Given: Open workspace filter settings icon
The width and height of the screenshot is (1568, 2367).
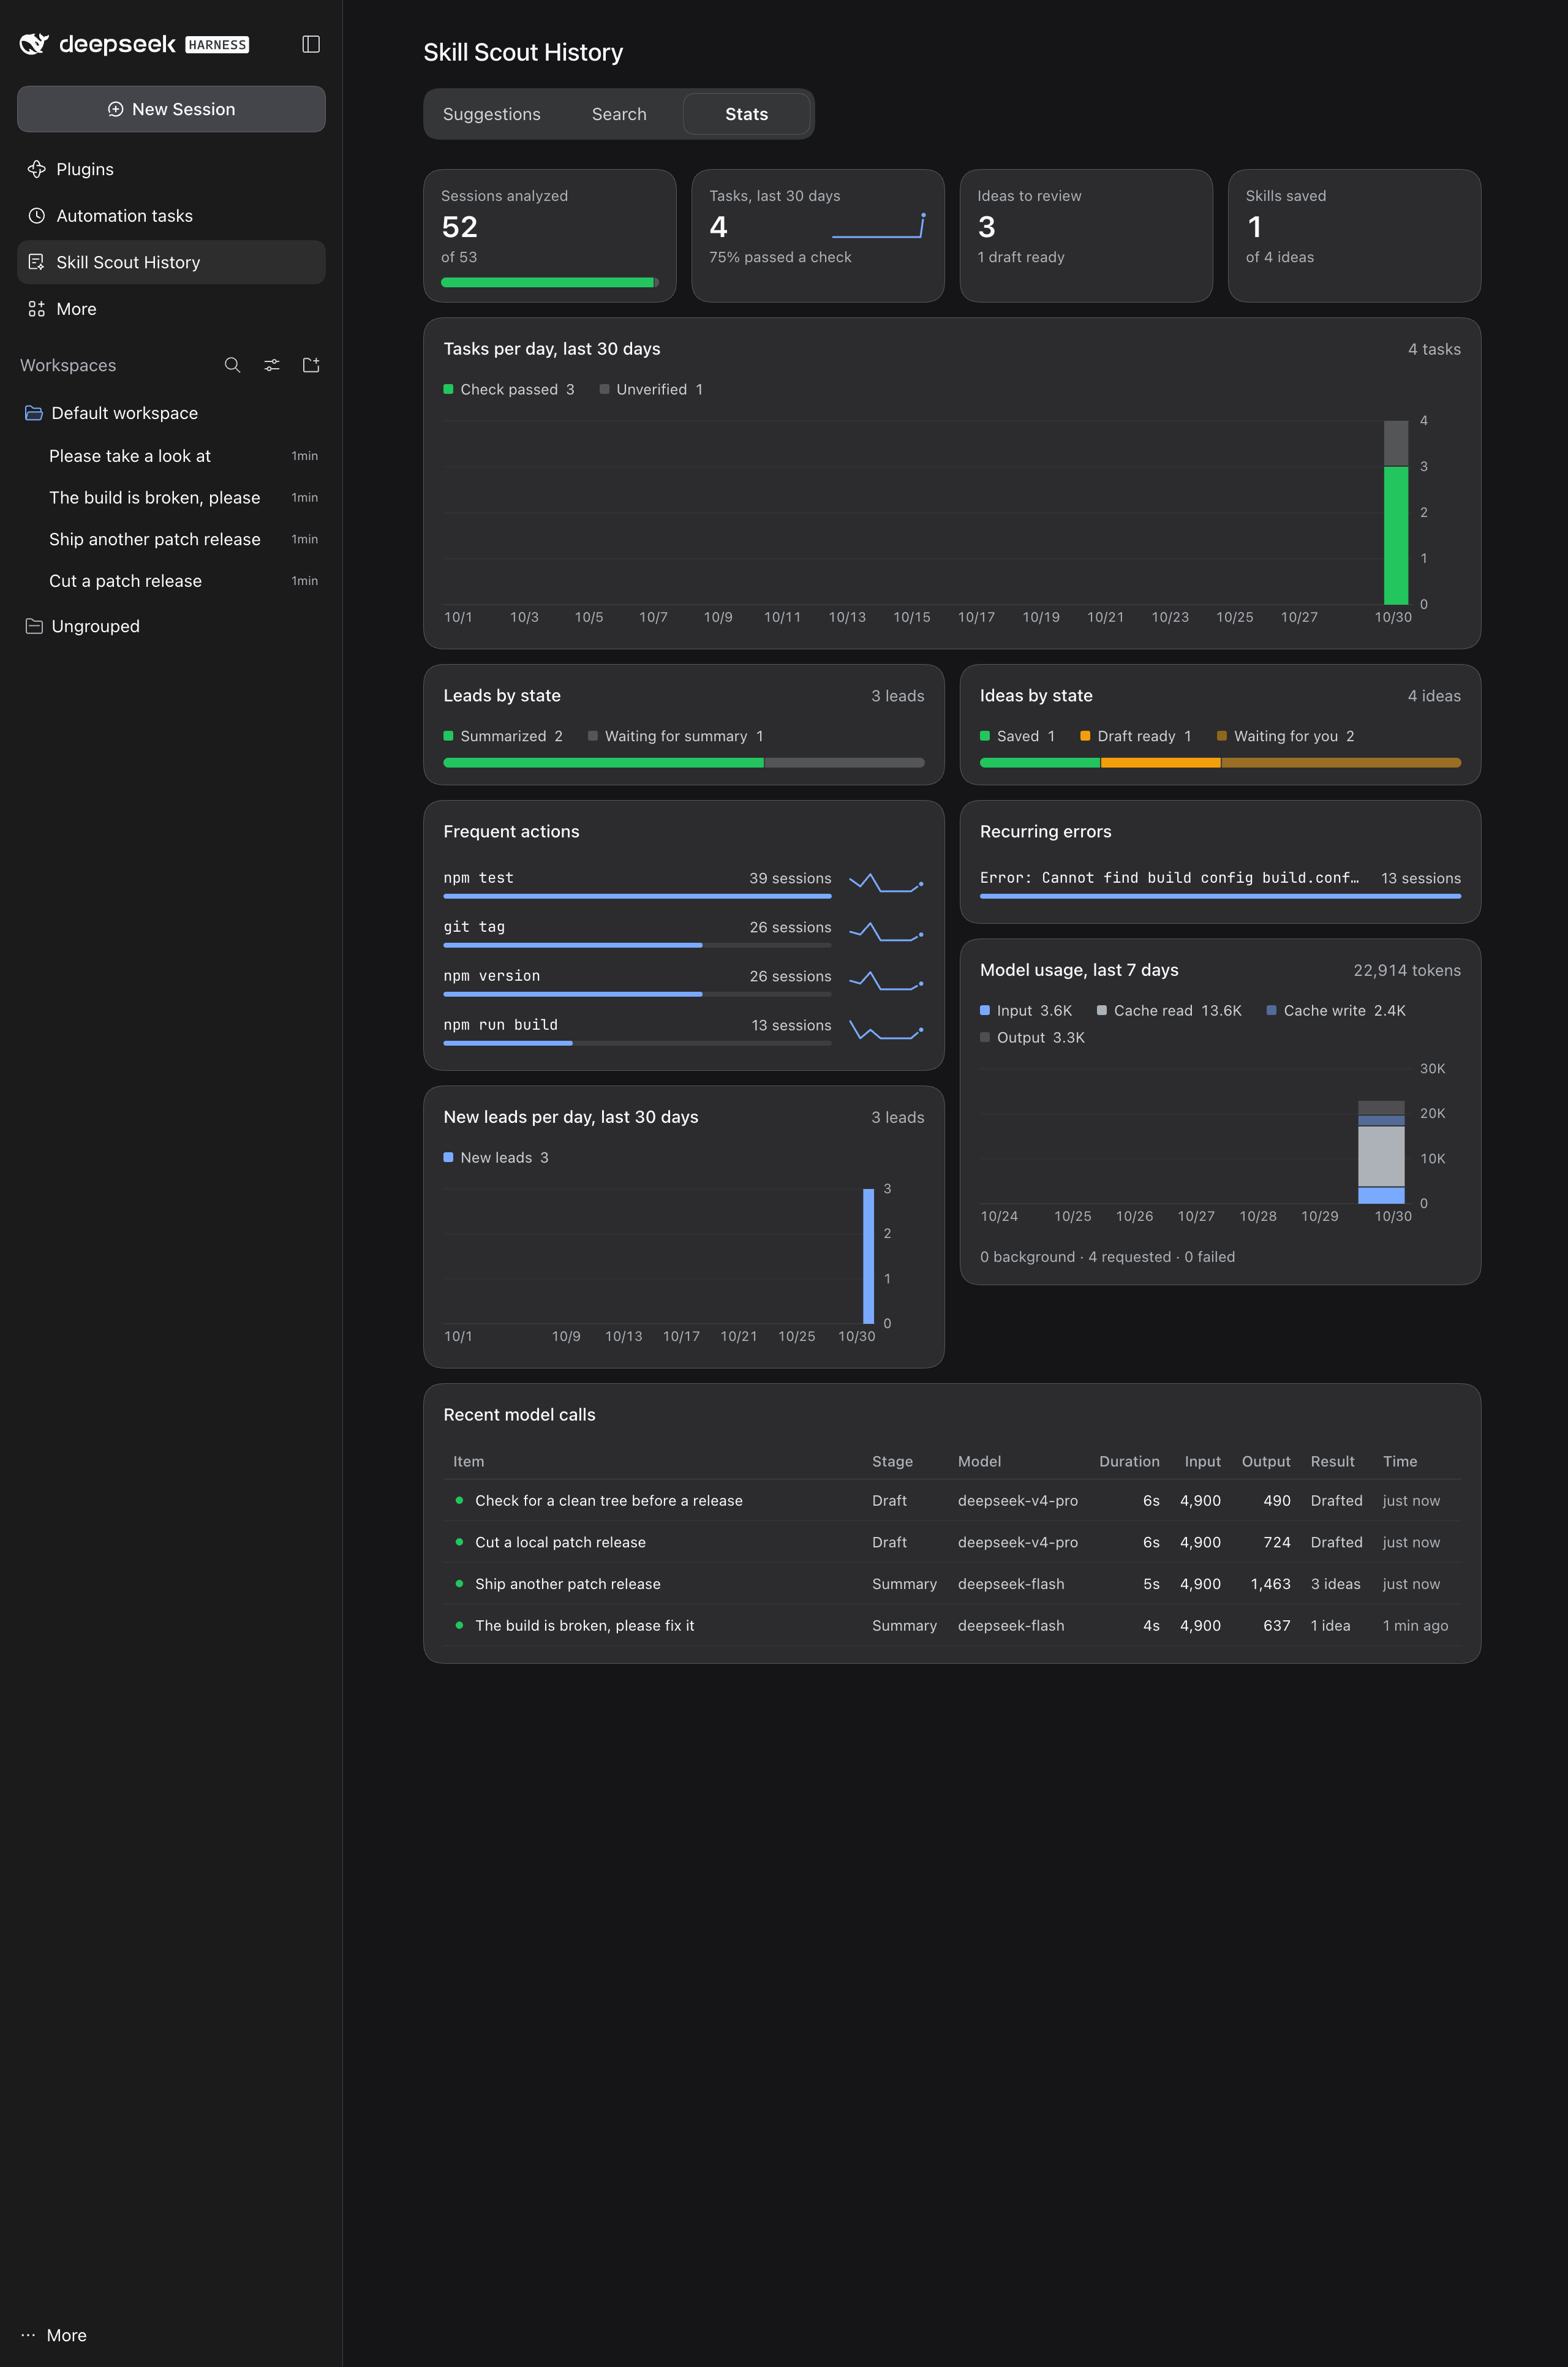Looking at the screenshot, I should click(272, 365).
